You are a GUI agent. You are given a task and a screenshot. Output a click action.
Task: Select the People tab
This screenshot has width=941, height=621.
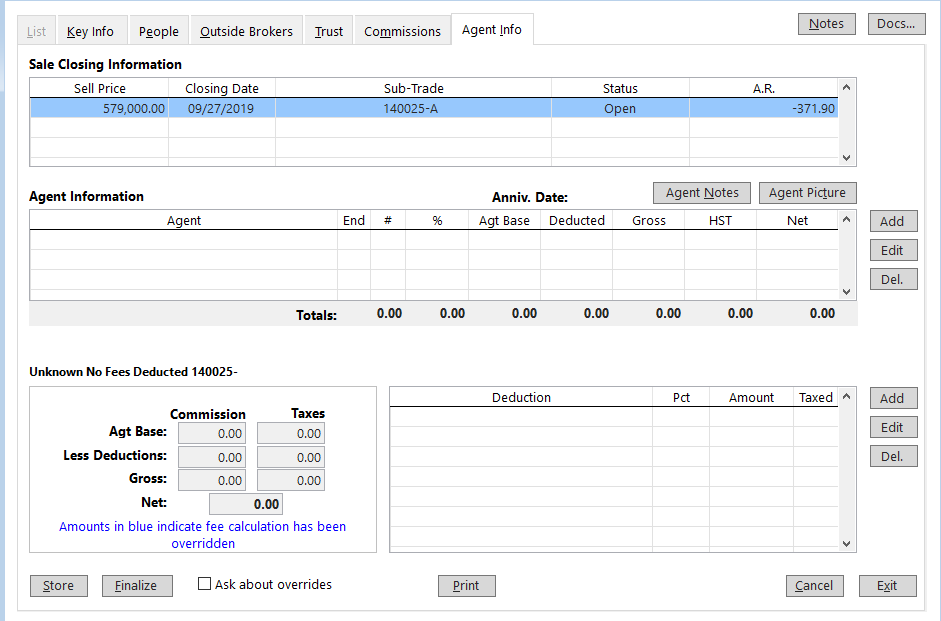pyautogui.click(x=158, y=30)
